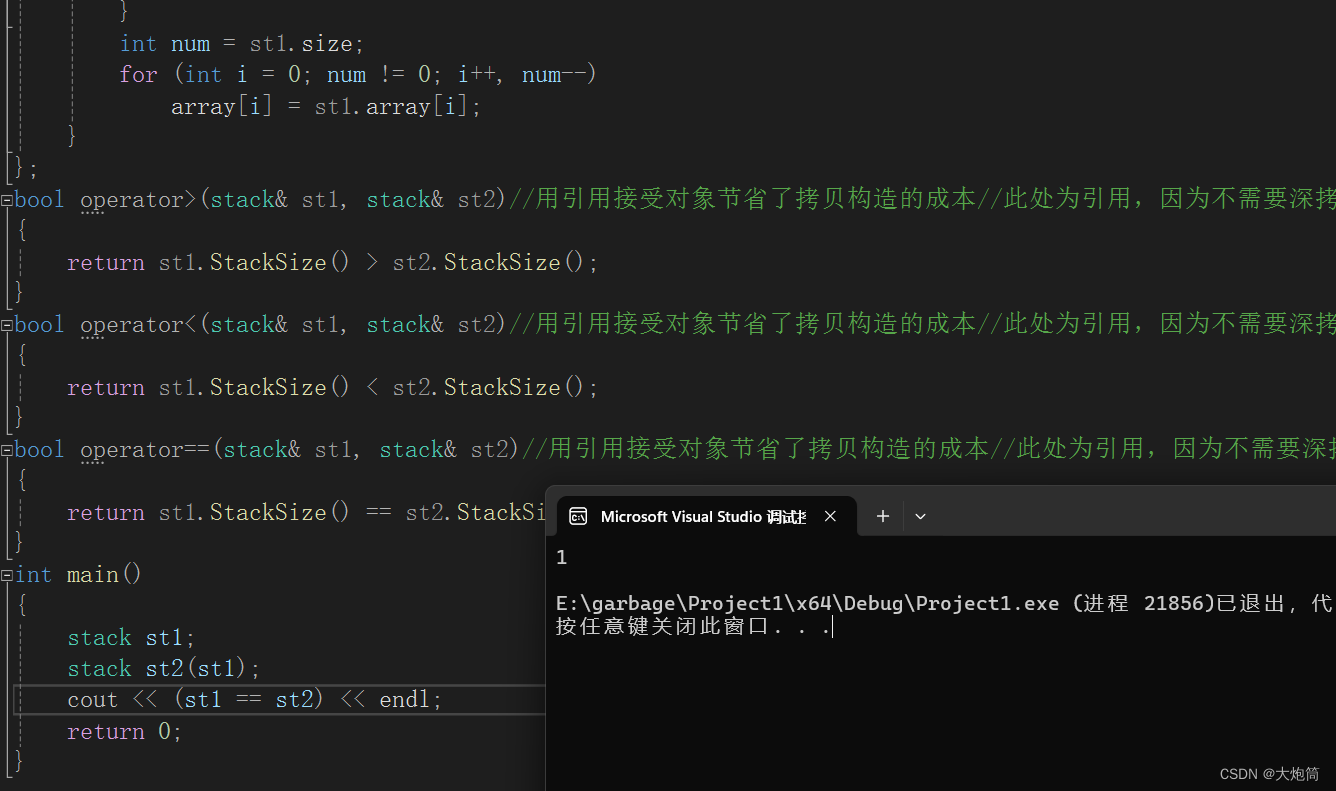Open the console tab dropdown chevron
Screen dimensions: 1336x791
(x=921, y=516)
